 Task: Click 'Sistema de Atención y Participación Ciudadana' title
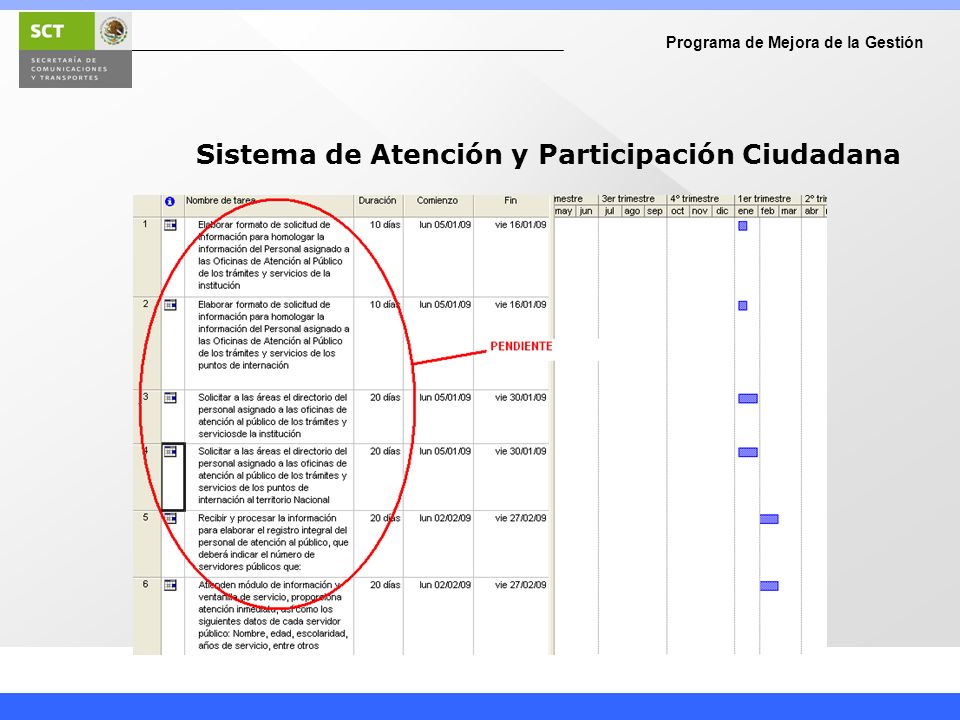coord(548,154)
